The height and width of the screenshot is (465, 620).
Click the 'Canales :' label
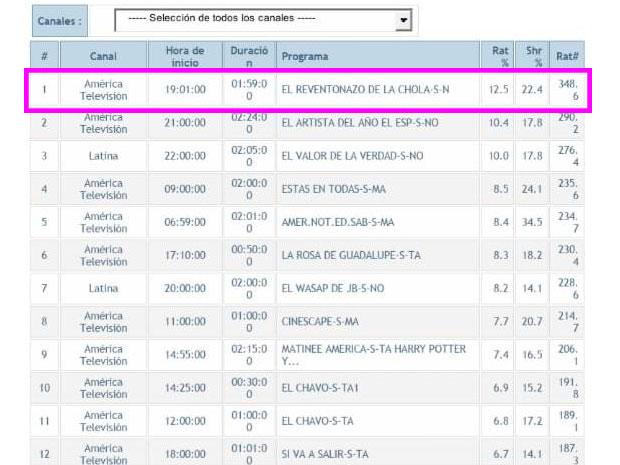pos(60,21)
